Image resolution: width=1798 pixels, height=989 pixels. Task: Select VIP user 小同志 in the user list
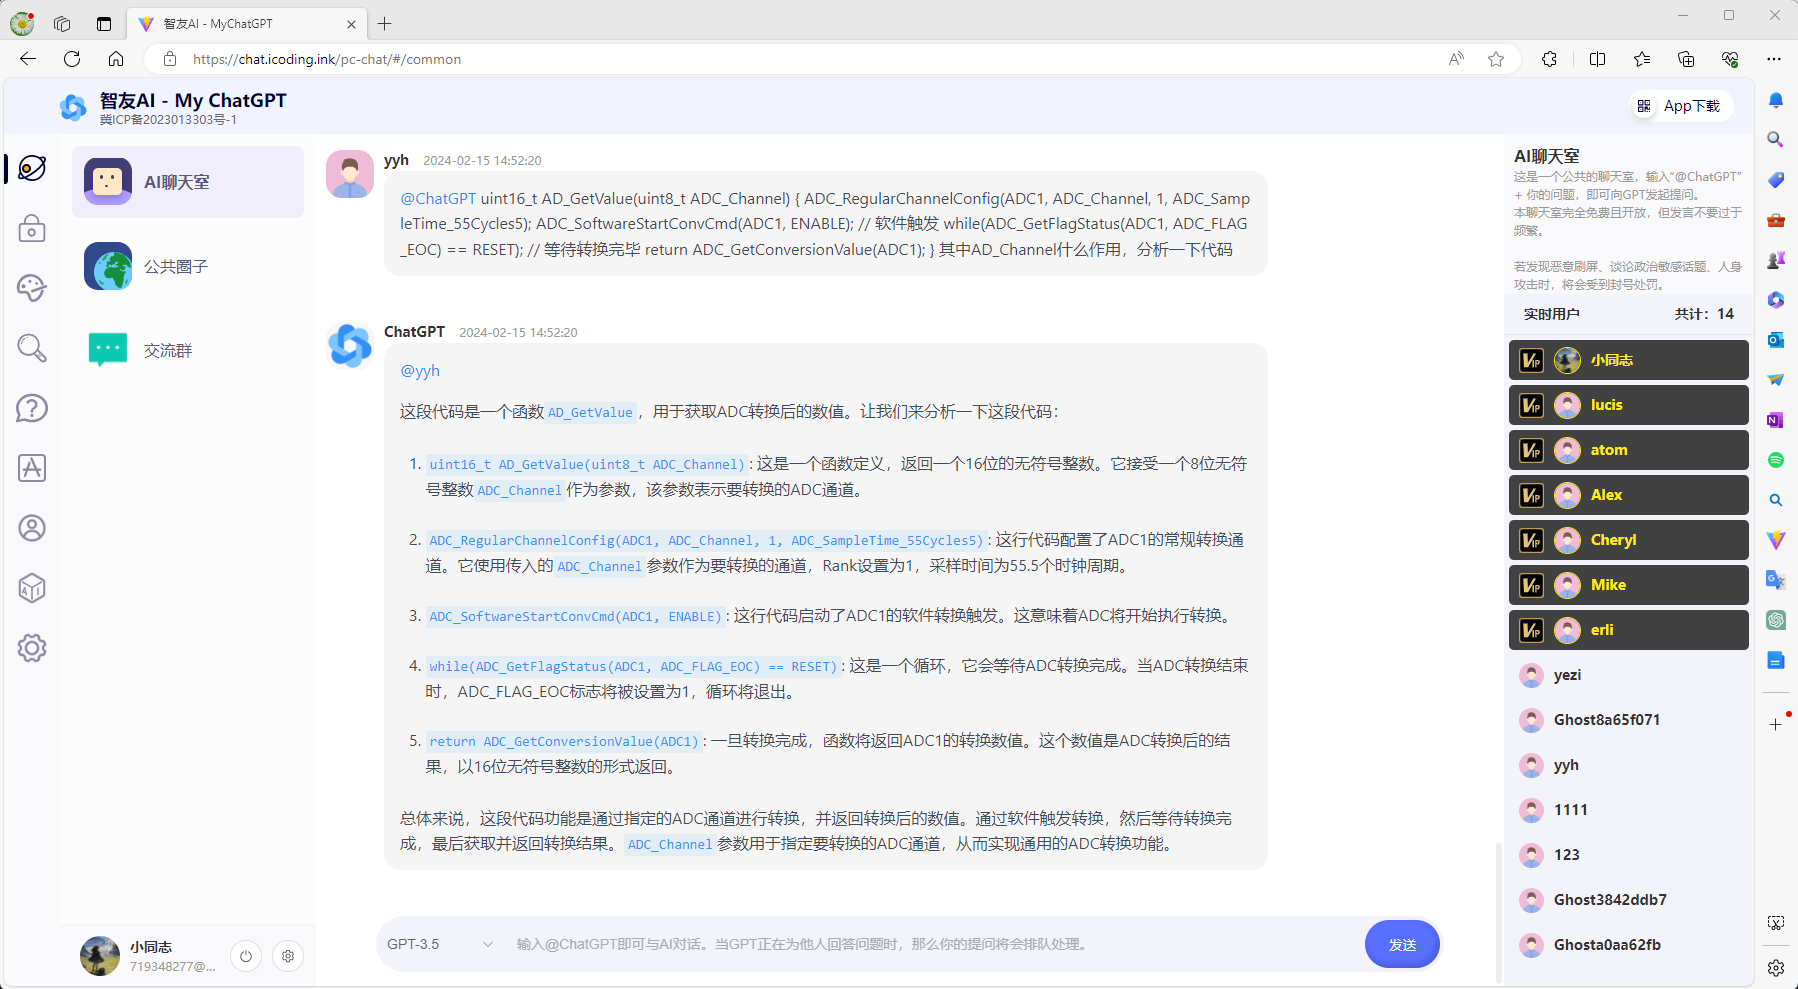point(1628,360)
